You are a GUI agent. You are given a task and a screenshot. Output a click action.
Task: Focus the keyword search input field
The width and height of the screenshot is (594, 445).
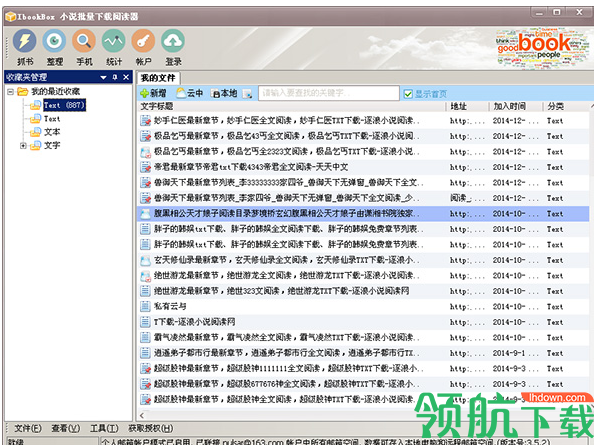328,93
